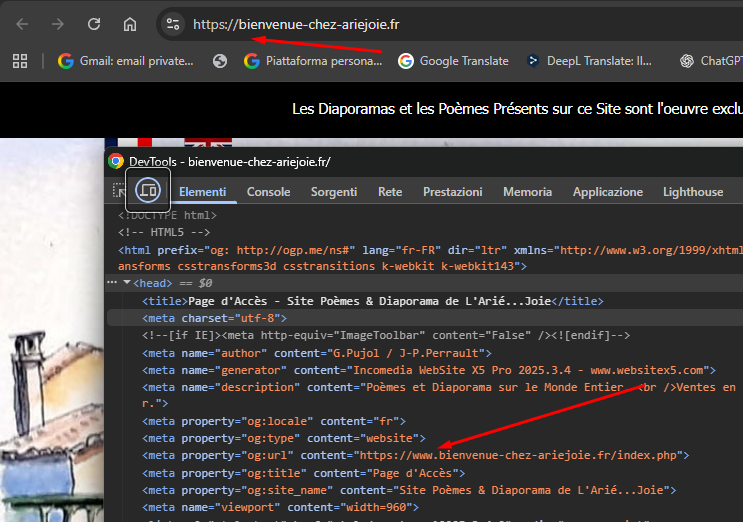
Task: Click the Google Translate bookmark
Action: 453,61
